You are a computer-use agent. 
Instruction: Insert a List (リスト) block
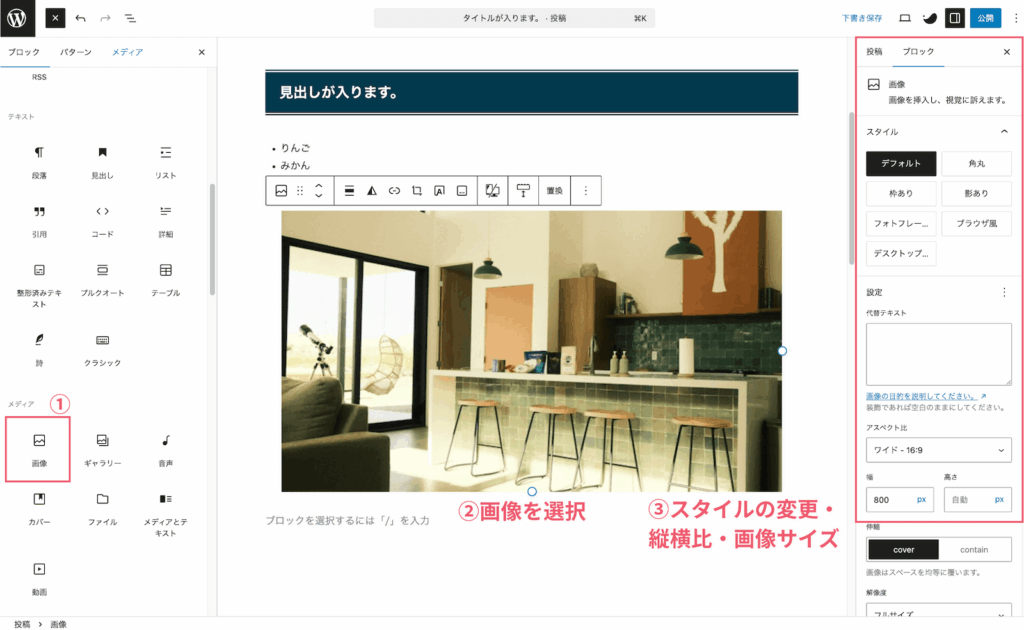pos(166,162)
